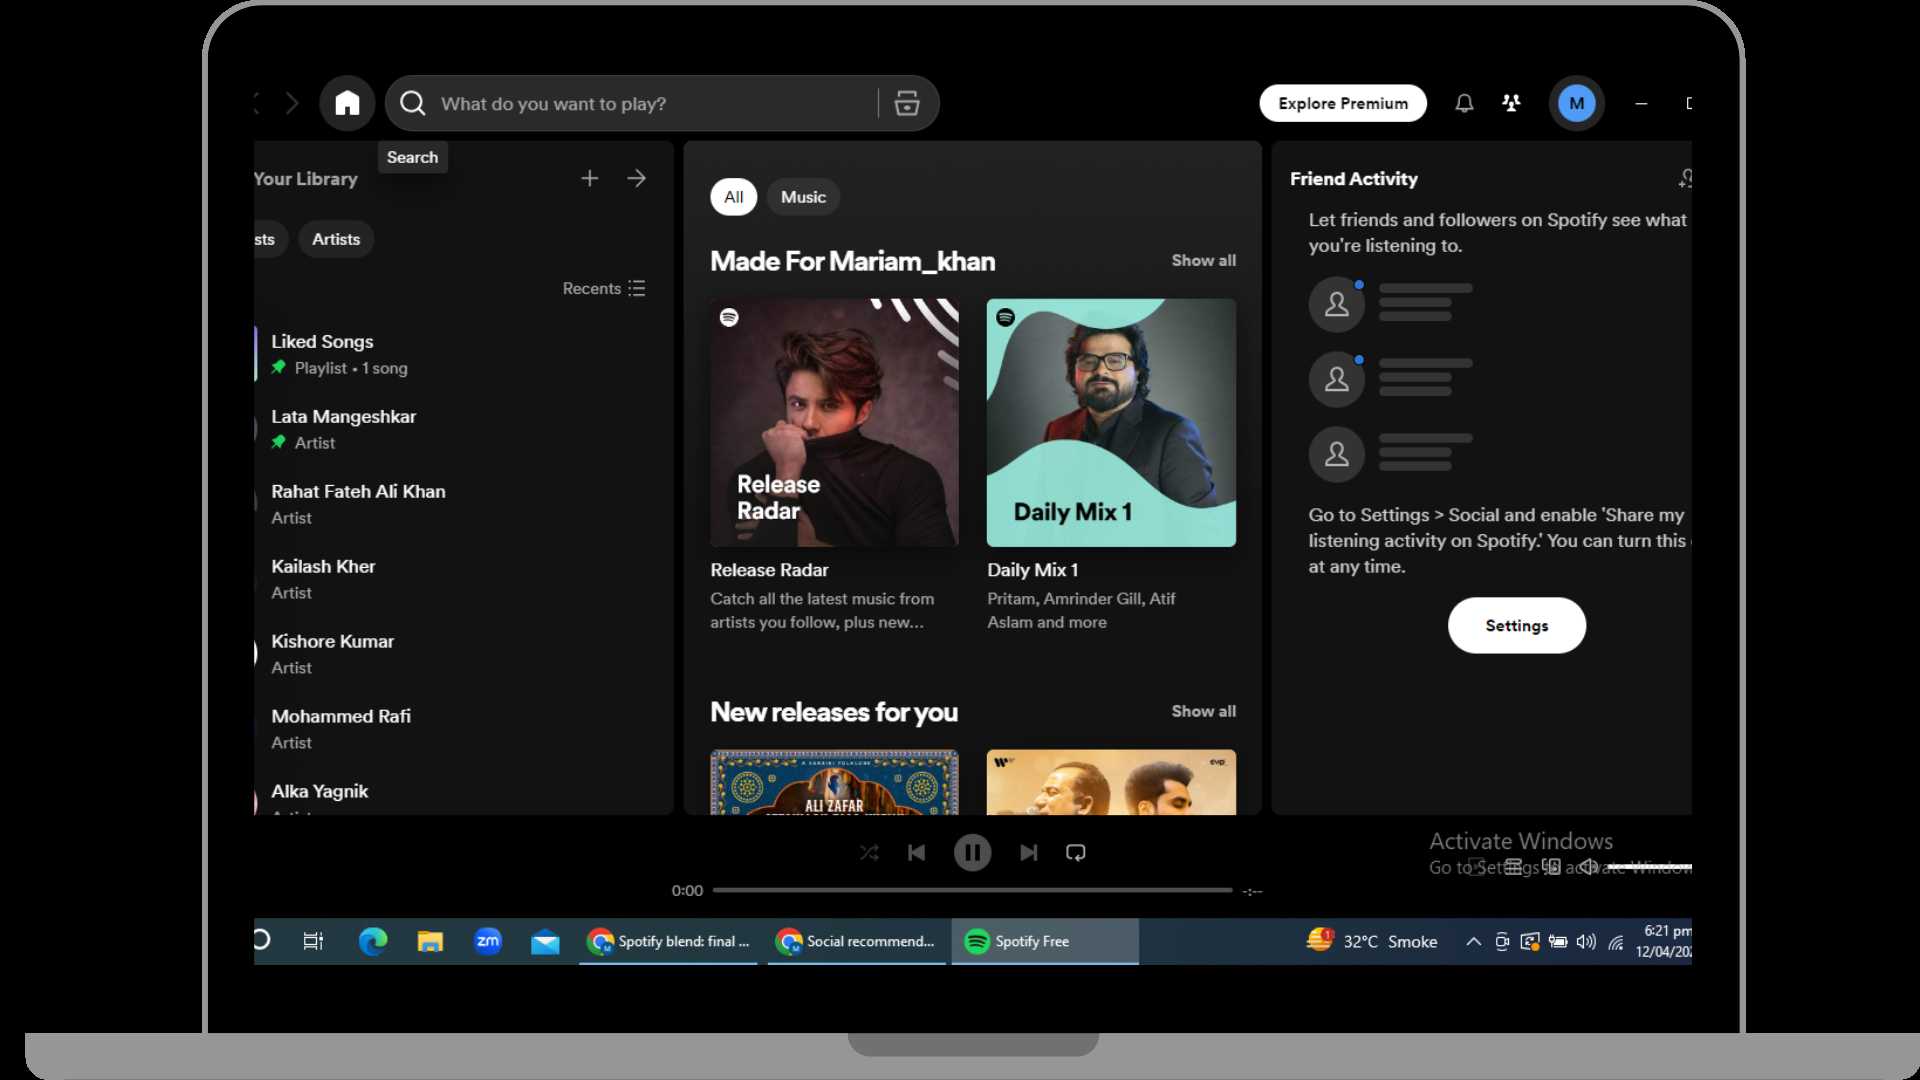Open File Explorer from taskbar

tap(430, 941)
